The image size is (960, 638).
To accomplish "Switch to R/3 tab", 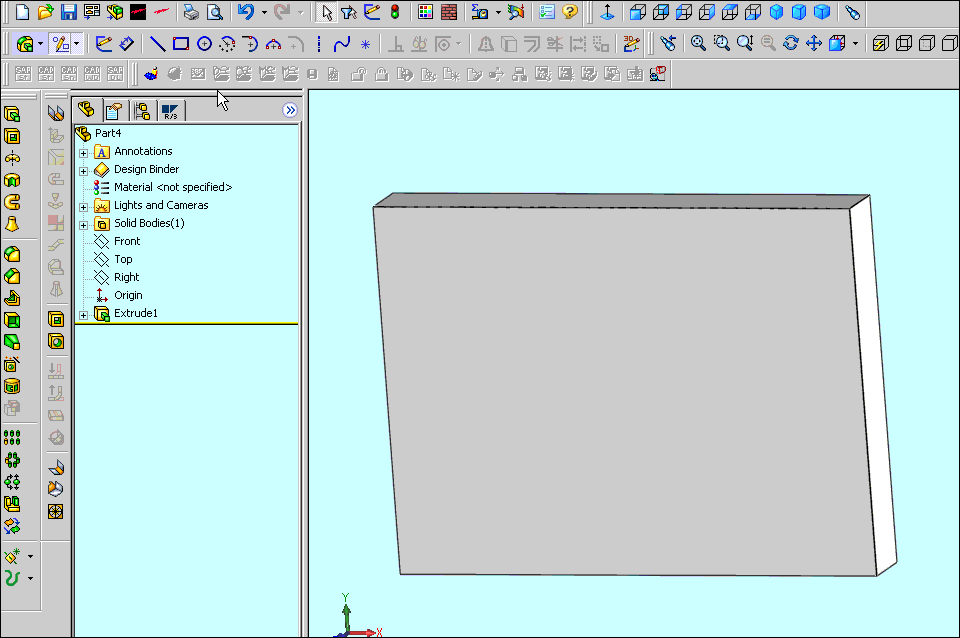I will (x=170, y=111).
